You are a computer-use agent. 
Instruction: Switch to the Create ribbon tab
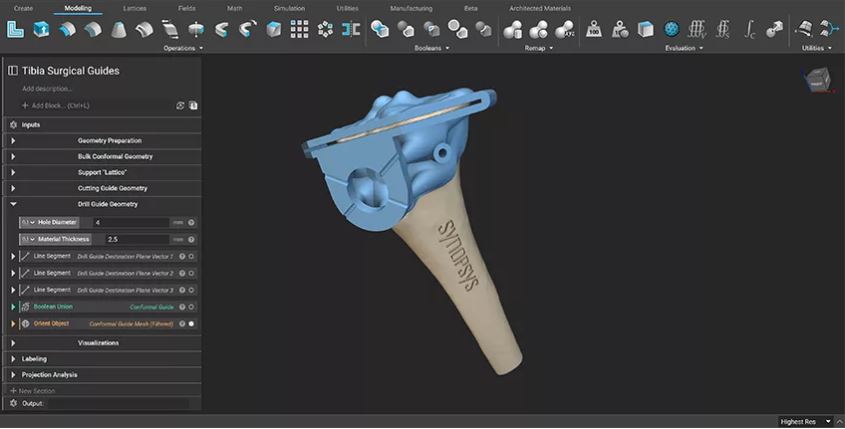click(23, 8)
